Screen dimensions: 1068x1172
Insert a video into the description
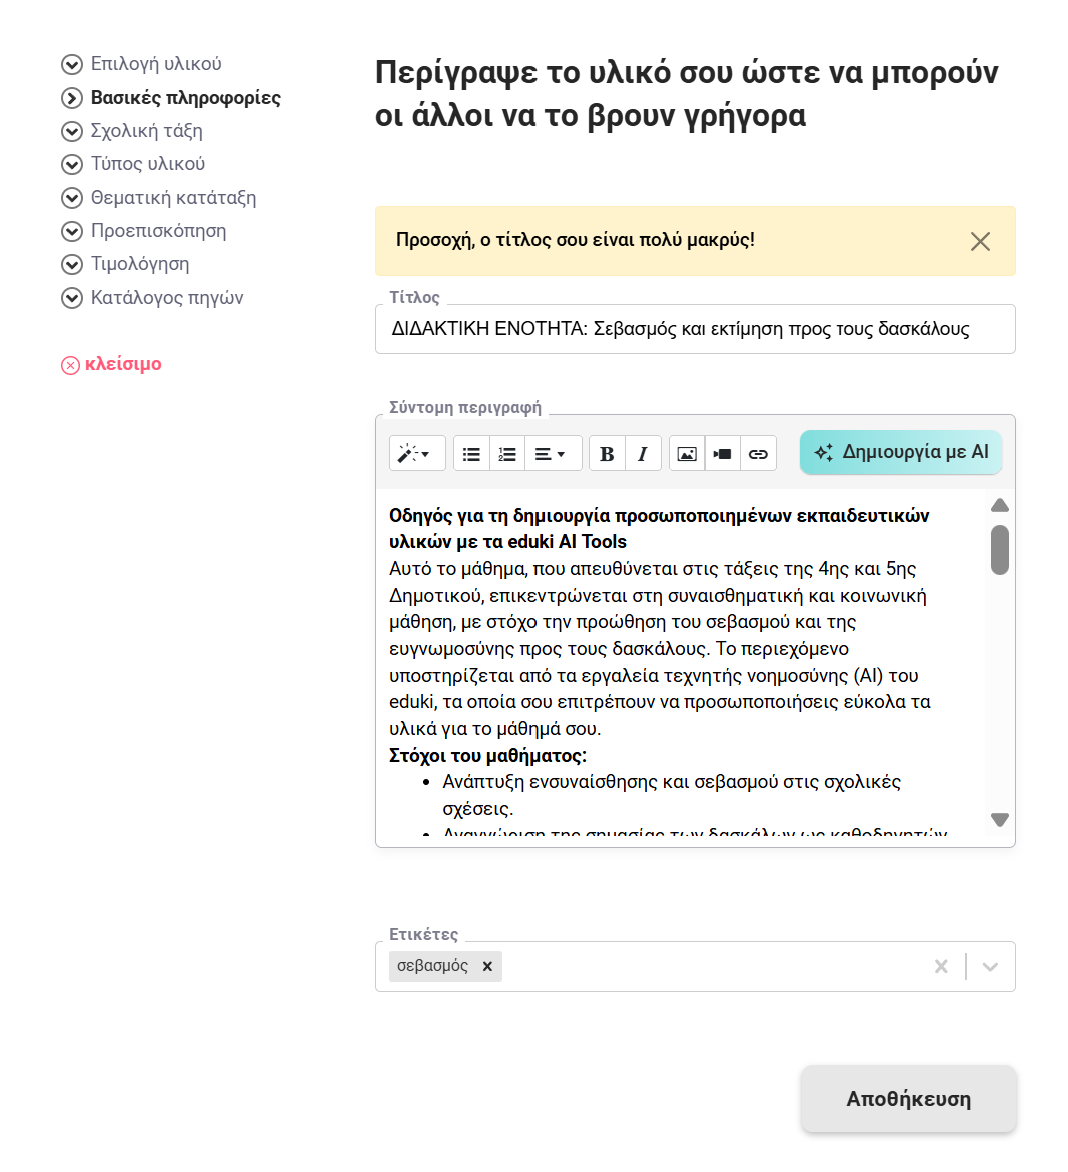pos(722,454)
